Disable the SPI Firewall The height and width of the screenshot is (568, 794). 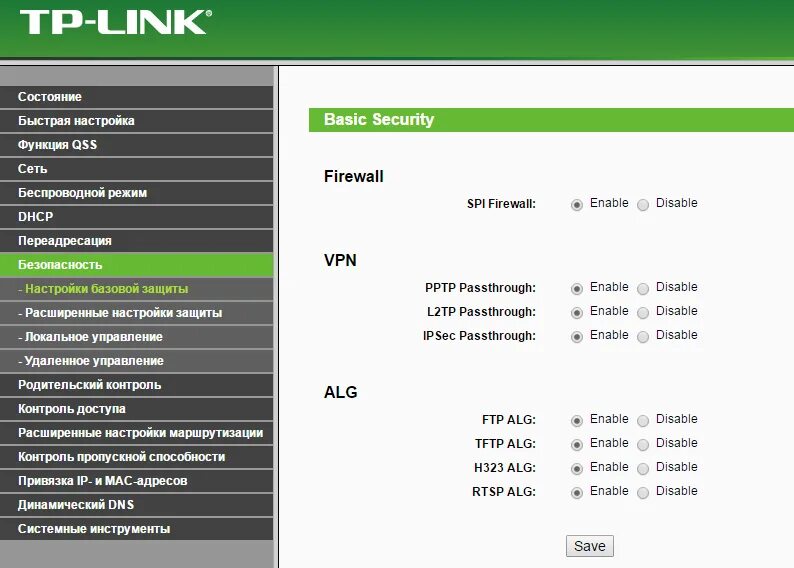[643, 205]
